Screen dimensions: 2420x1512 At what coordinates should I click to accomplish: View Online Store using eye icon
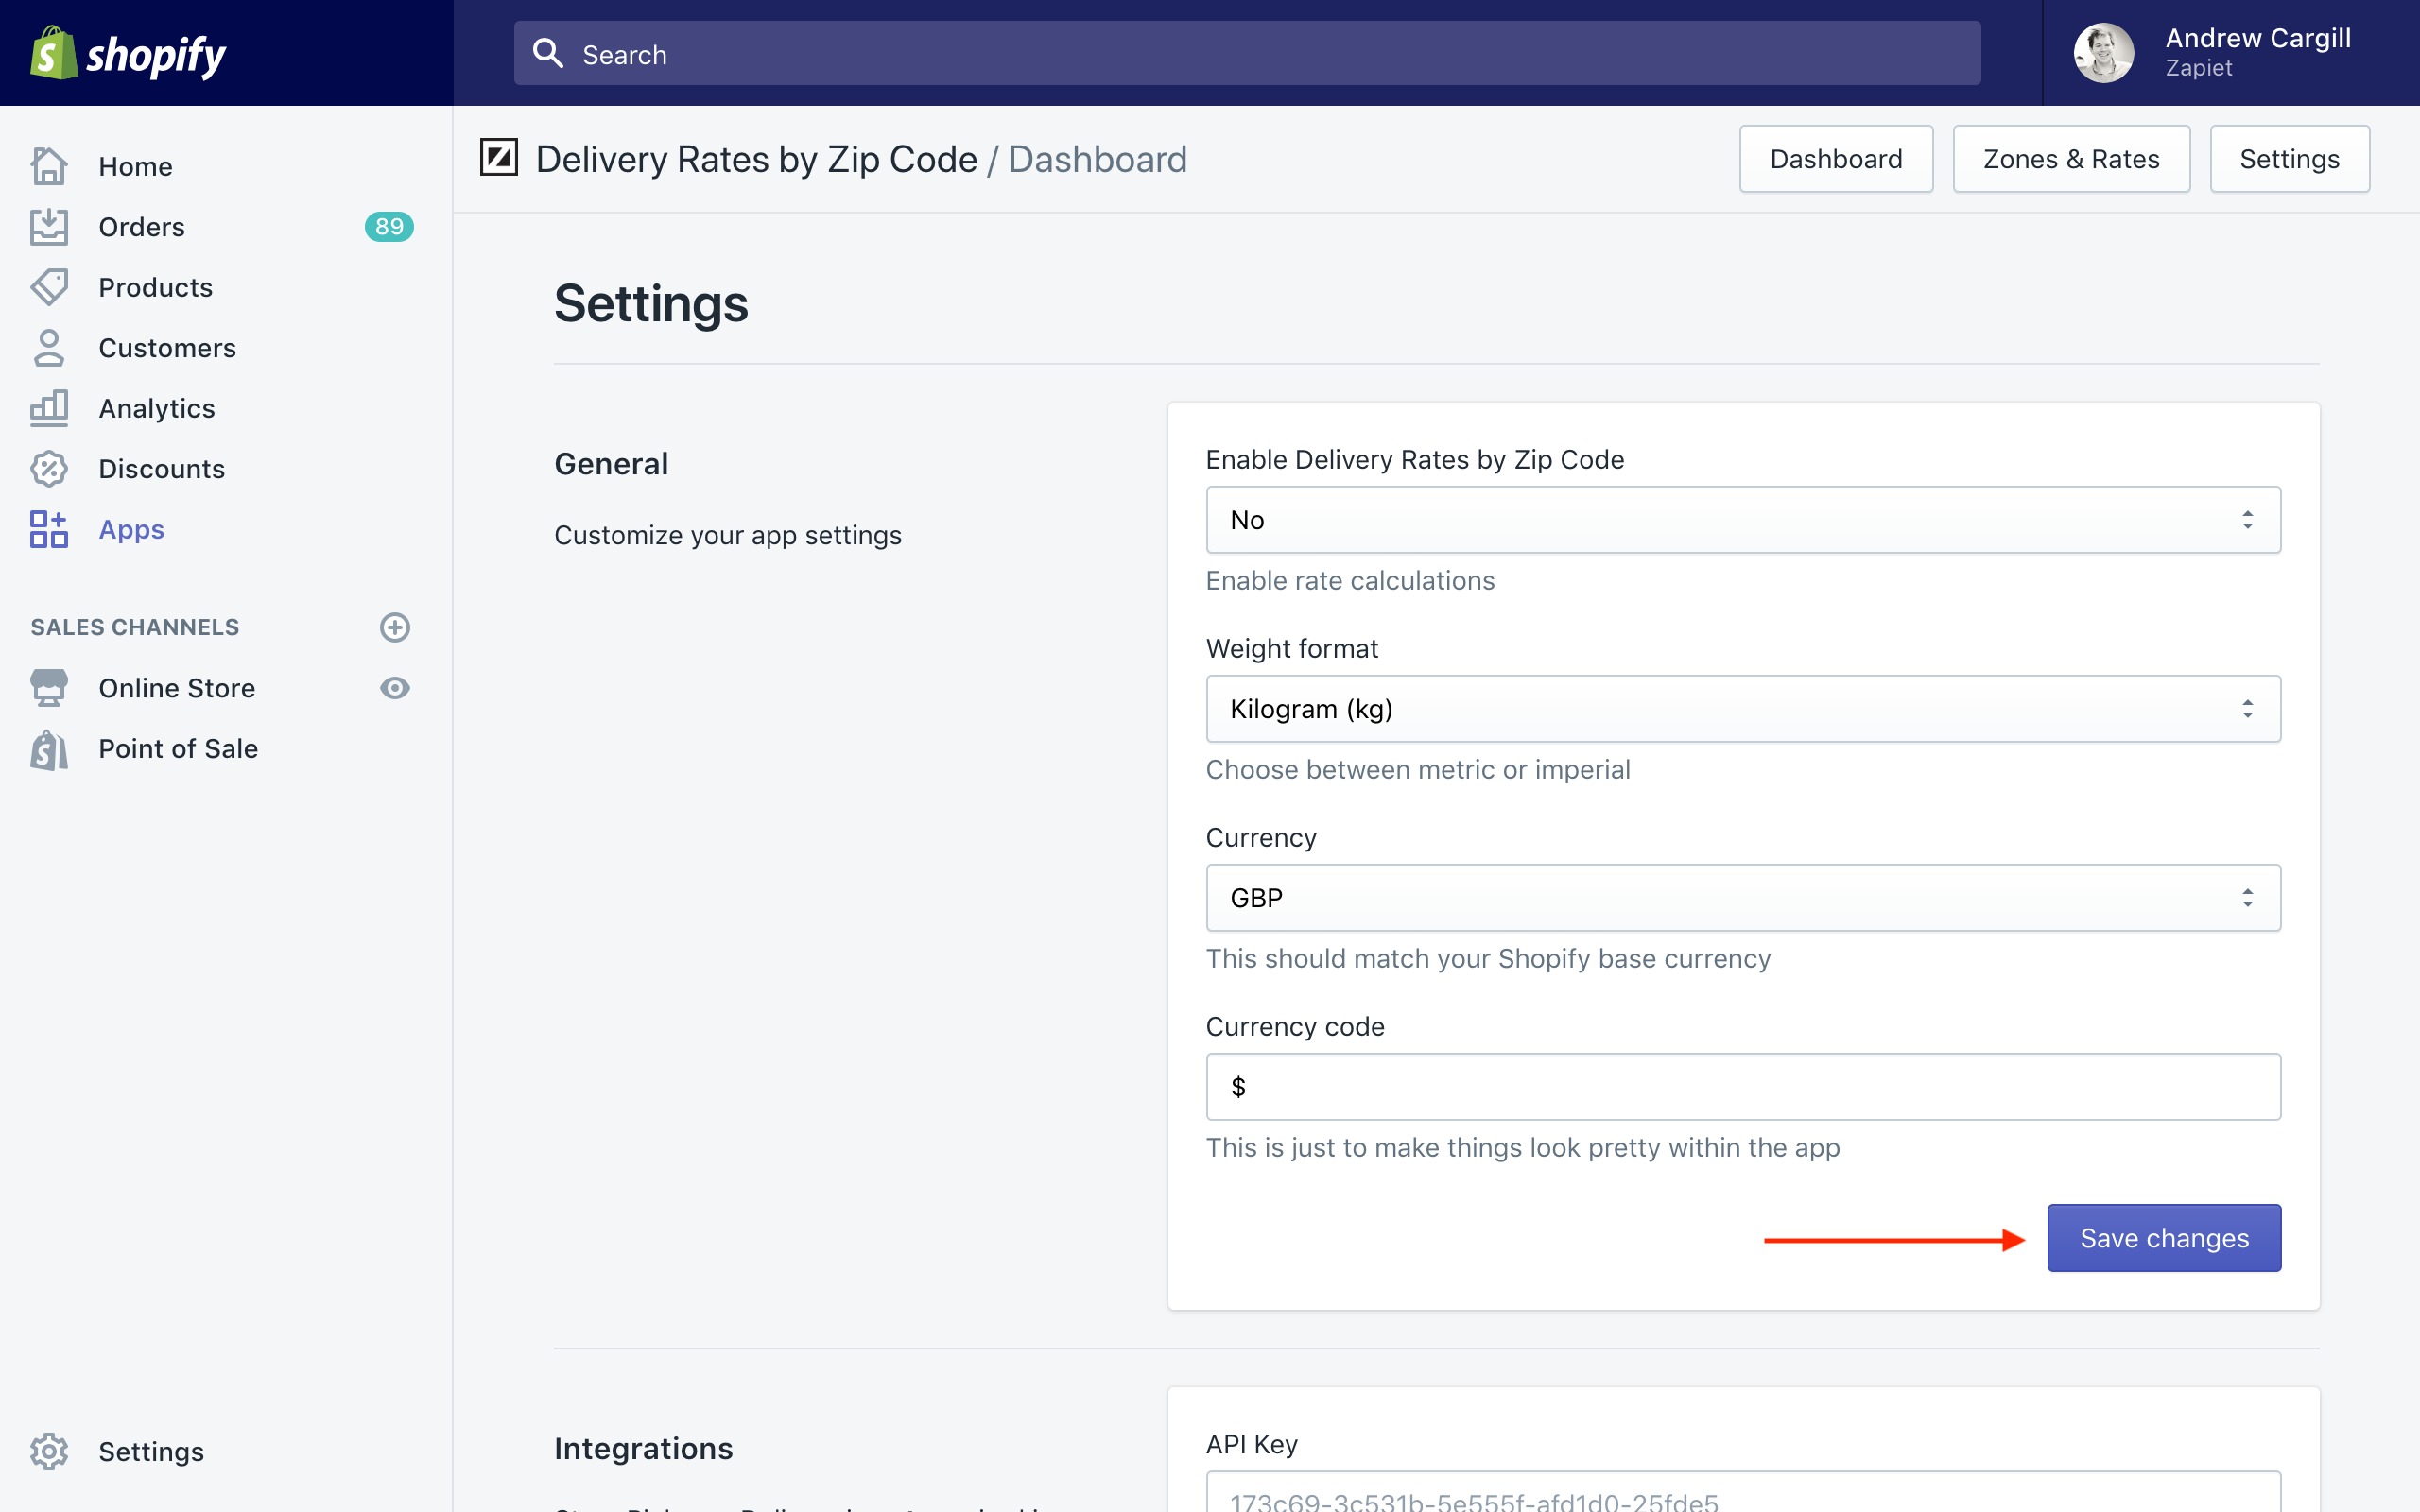395,688
